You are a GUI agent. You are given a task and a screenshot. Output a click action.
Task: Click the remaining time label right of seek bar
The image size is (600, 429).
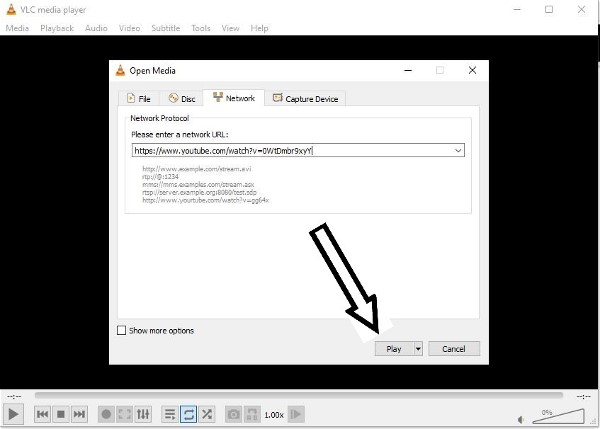(x=584, y=396)
